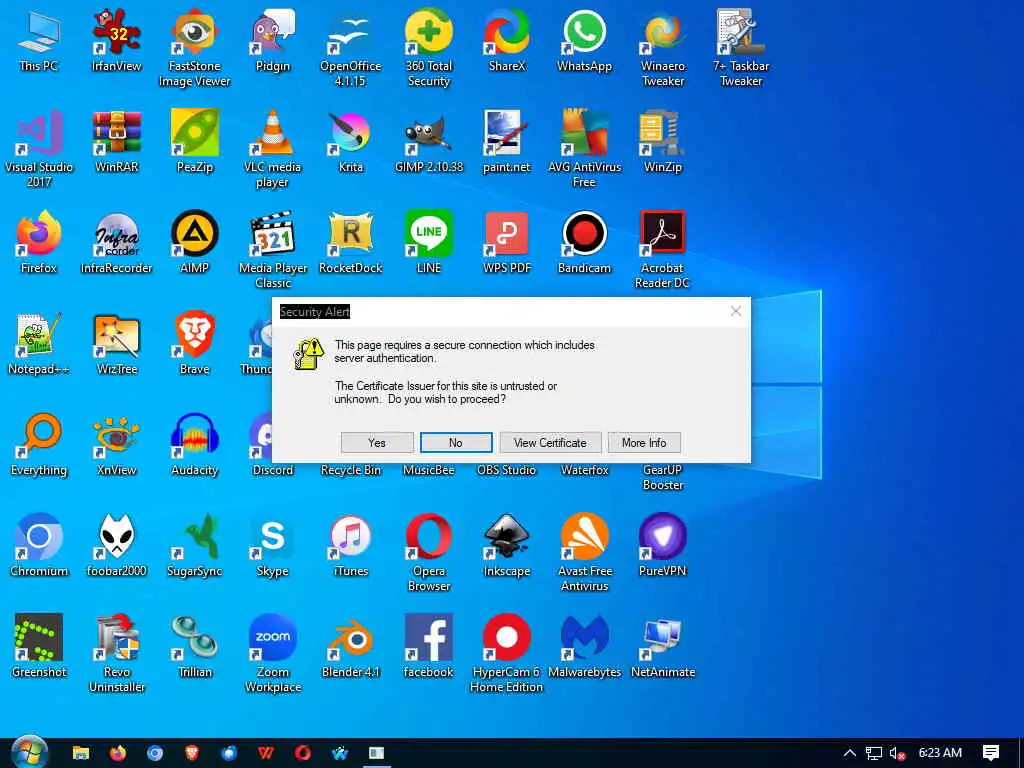Open the WizTree shortcut
Image resolution: width=1024 pixels, height=768 pixels.
click(117, 344)
